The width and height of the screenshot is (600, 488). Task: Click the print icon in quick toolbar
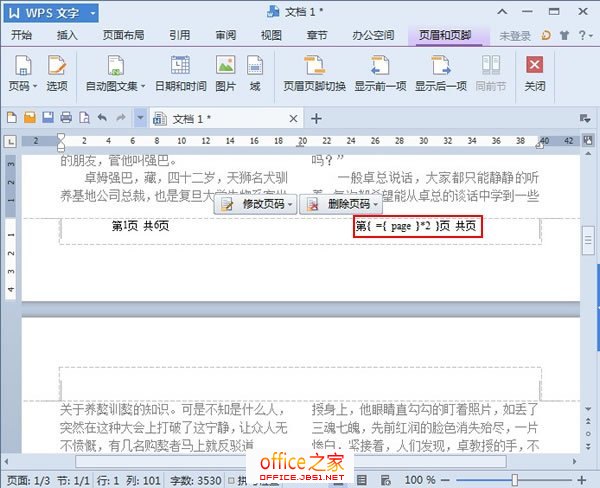click(66, 118)
